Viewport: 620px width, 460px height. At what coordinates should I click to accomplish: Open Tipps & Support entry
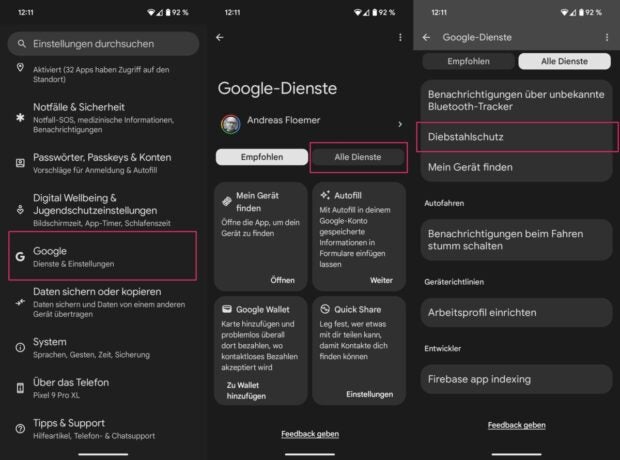pos(103,429)
